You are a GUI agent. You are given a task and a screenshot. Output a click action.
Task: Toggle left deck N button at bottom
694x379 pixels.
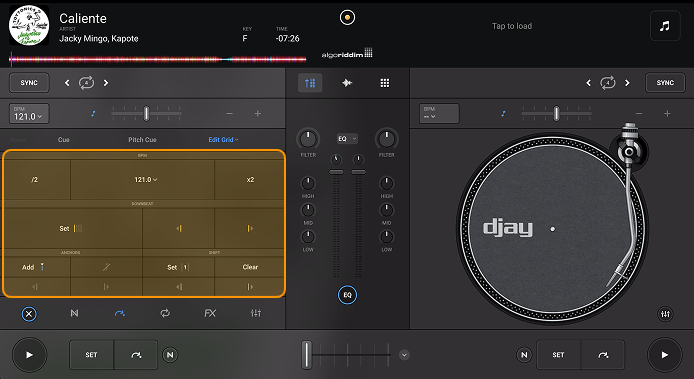tap(170, 355)
